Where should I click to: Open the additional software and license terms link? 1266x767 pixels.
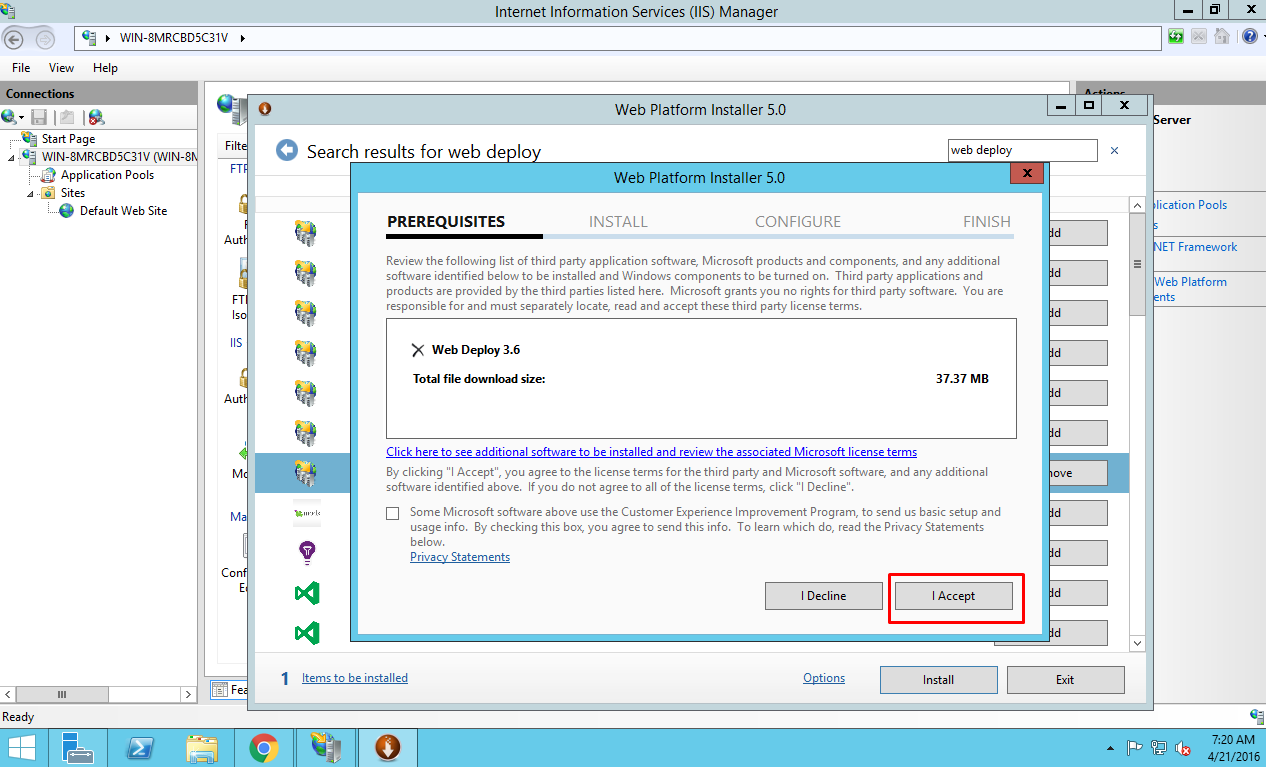point(652,452)
